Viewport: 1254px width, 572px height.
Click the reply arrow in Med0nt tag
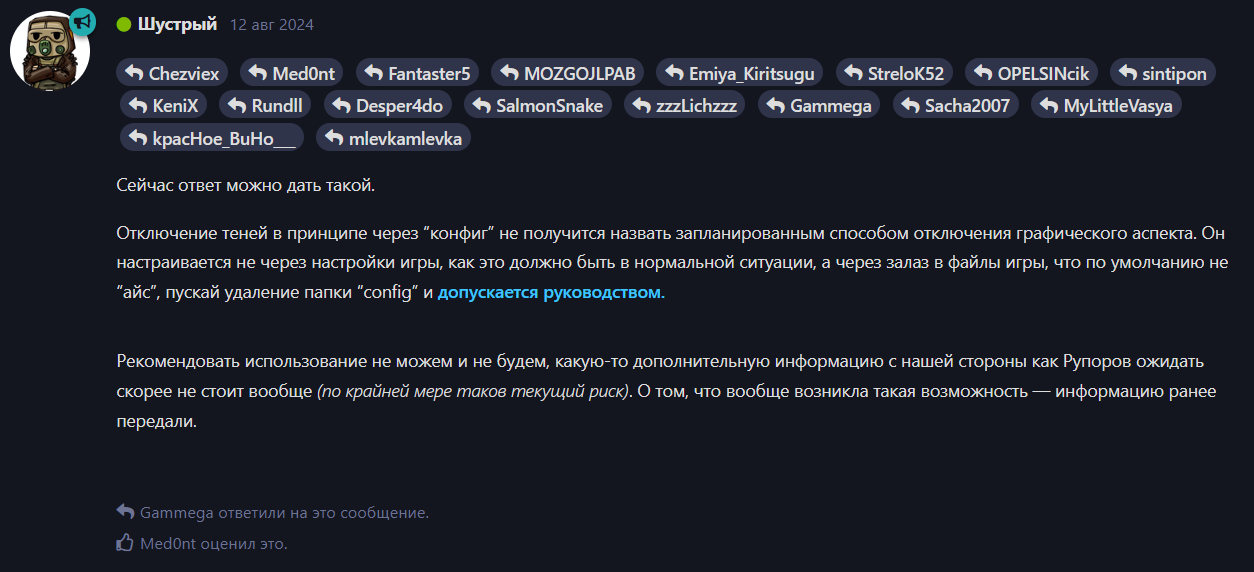[257, 72]
